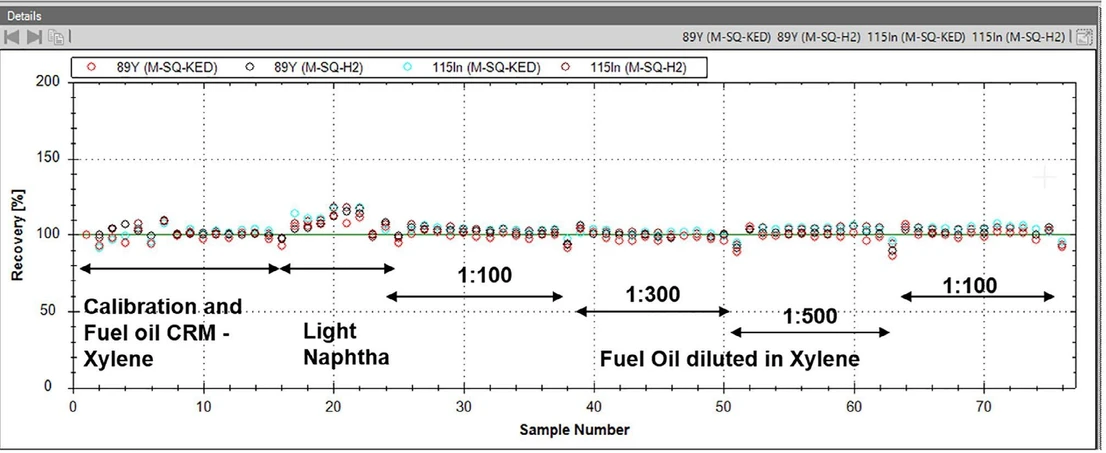Click the expand view icon at top right
Image resolution: width=1106 pixels, height=453 pixels.
coord(1083,37)
